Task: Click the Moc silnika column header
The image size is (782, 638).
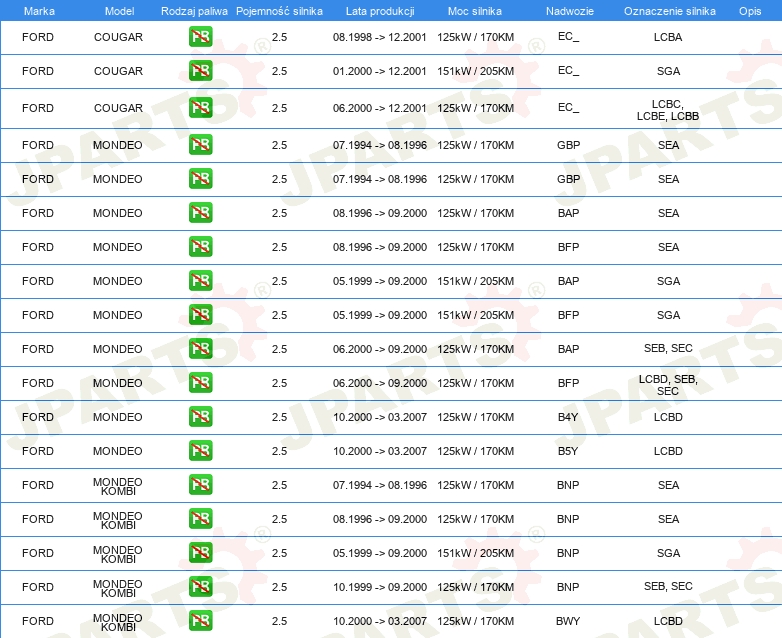Action: (475, 11)
